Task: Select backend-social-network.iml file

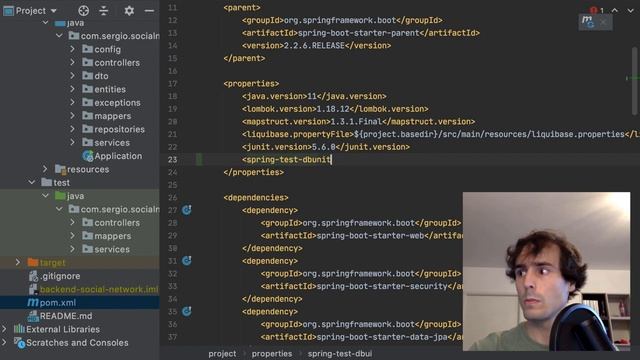Action: click(x=99, y=289)
